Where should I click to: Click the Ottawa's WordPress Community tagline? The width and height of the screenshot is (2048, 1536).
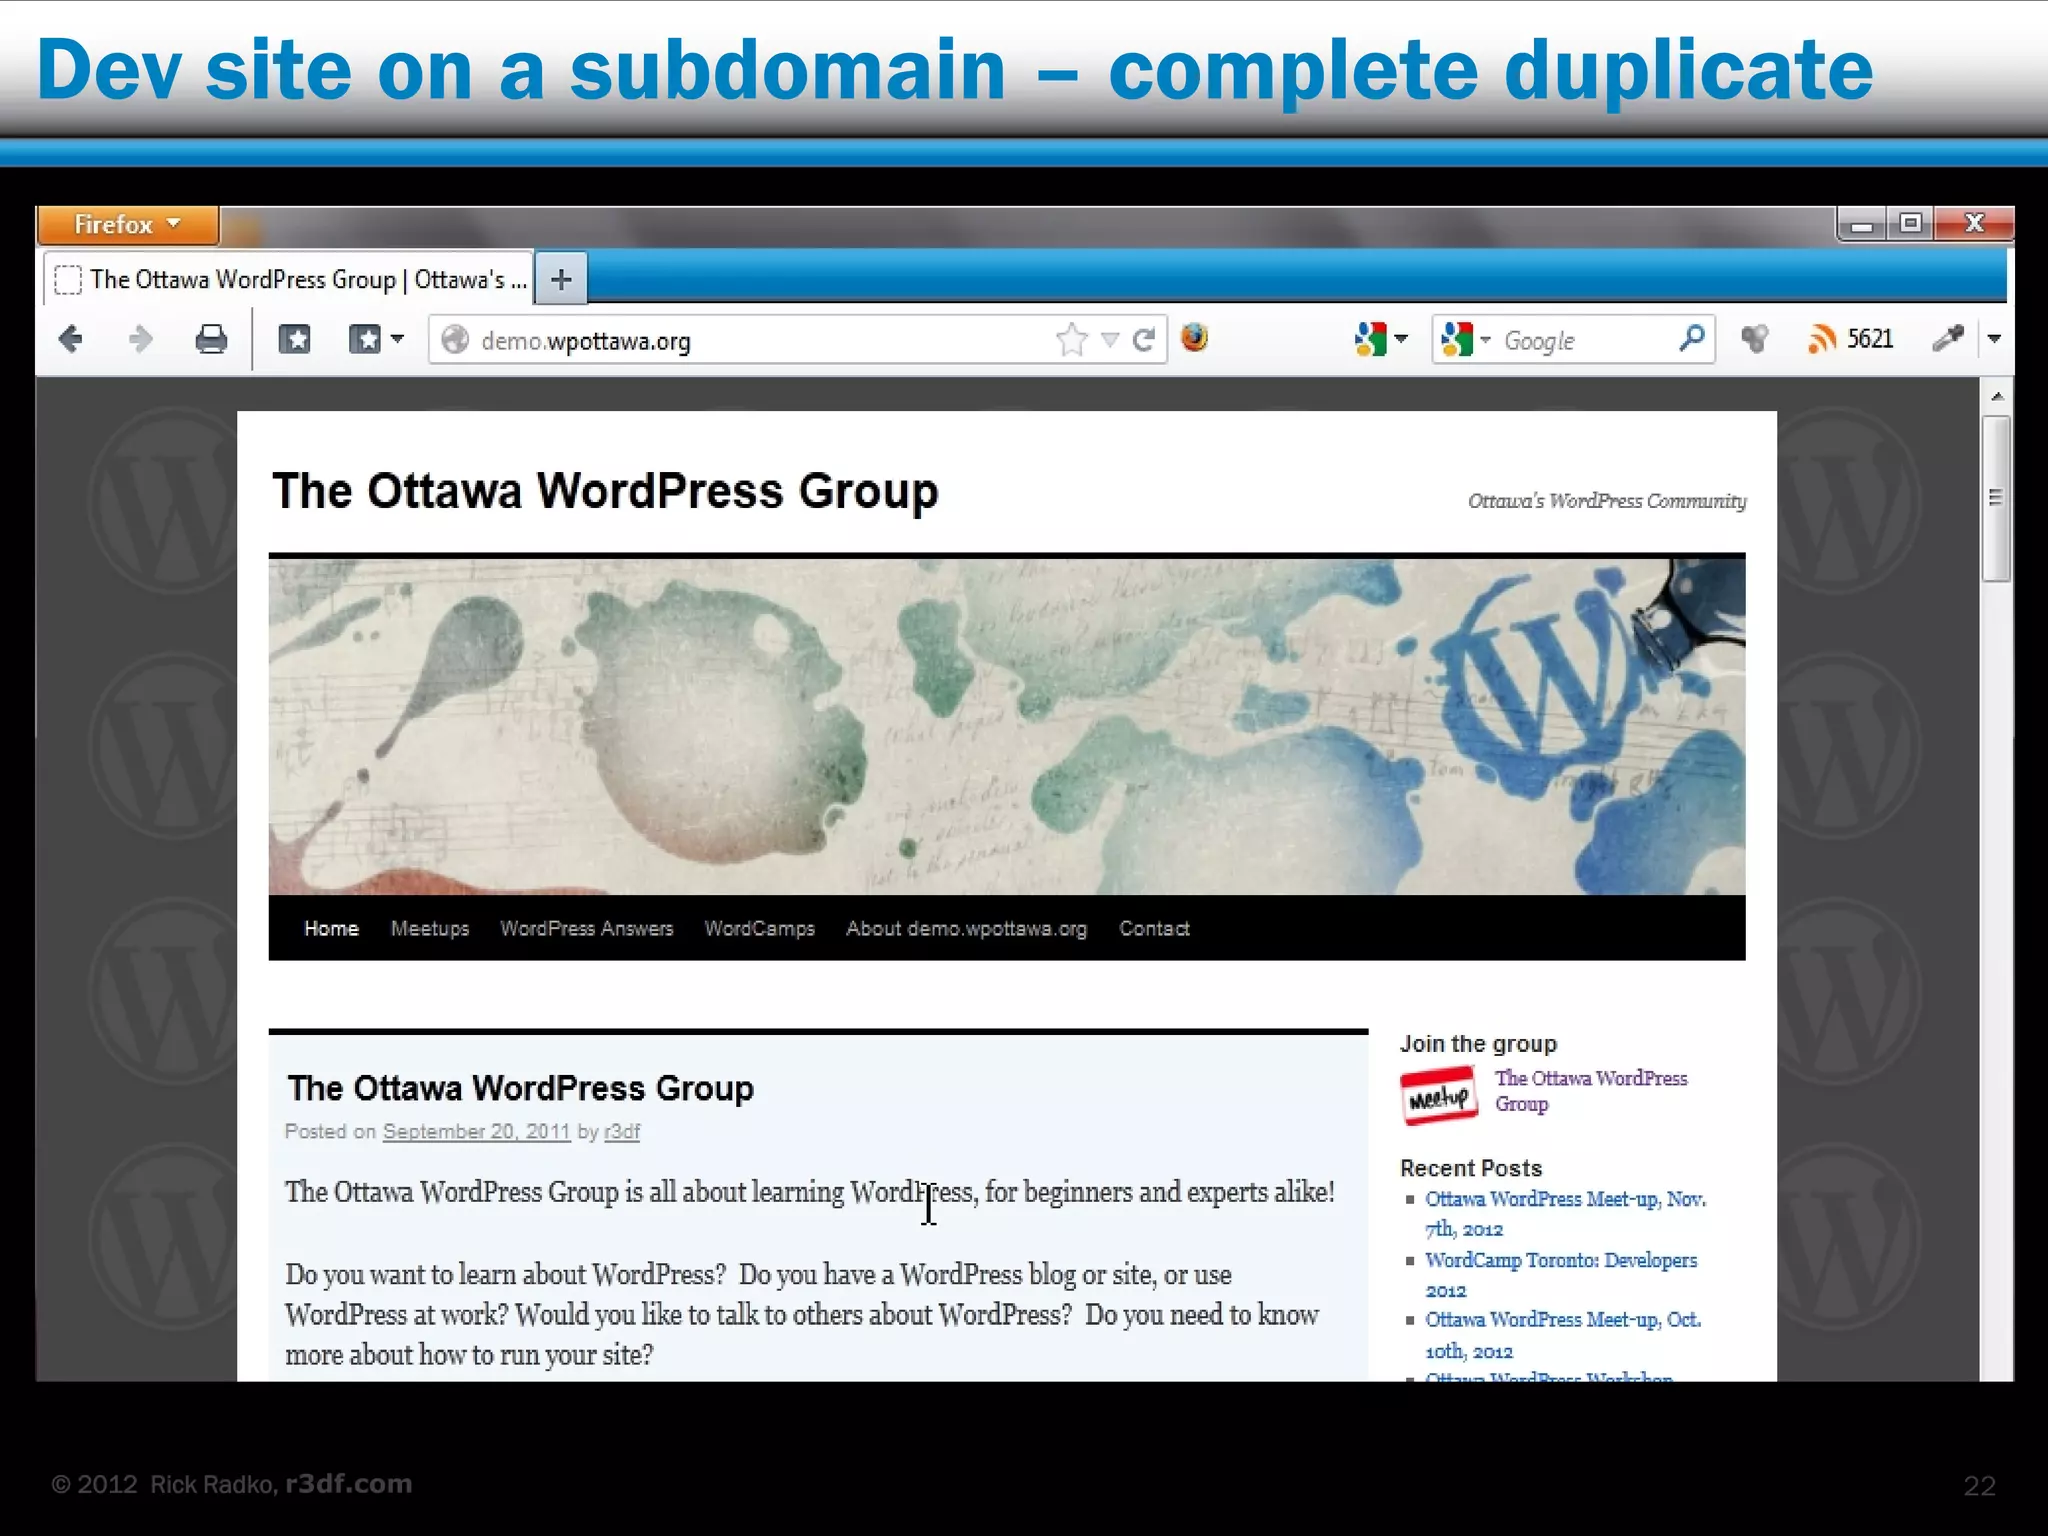pos(1607,501)
